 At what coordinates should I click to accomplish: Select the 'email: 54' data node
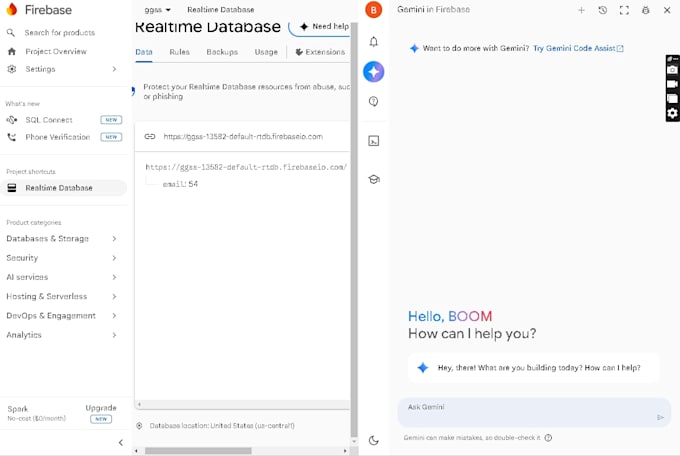[180, 184]
